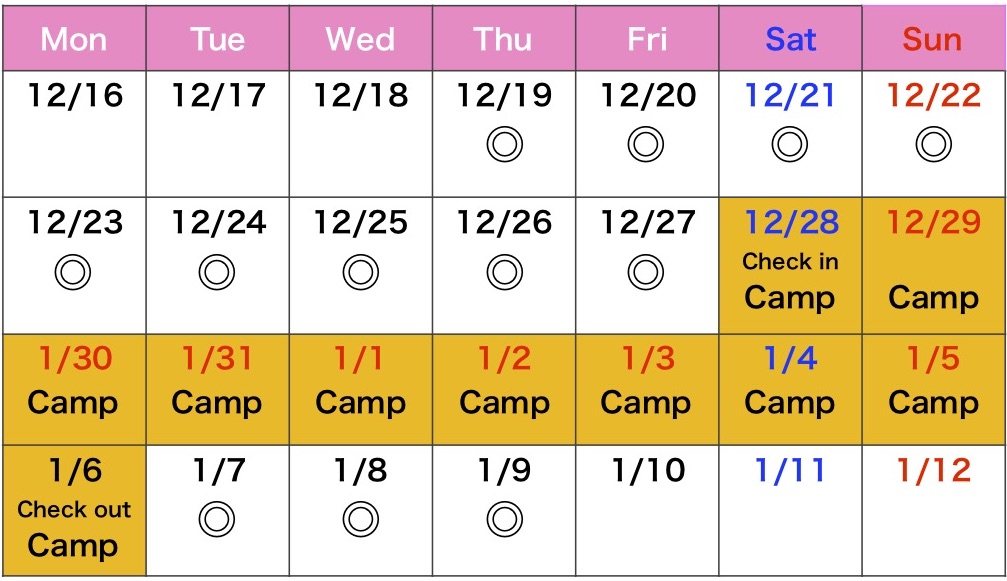Click the double-circle mark under 1/7
This screenshot has height=581, width=1007.
click(x=217, y=519)
